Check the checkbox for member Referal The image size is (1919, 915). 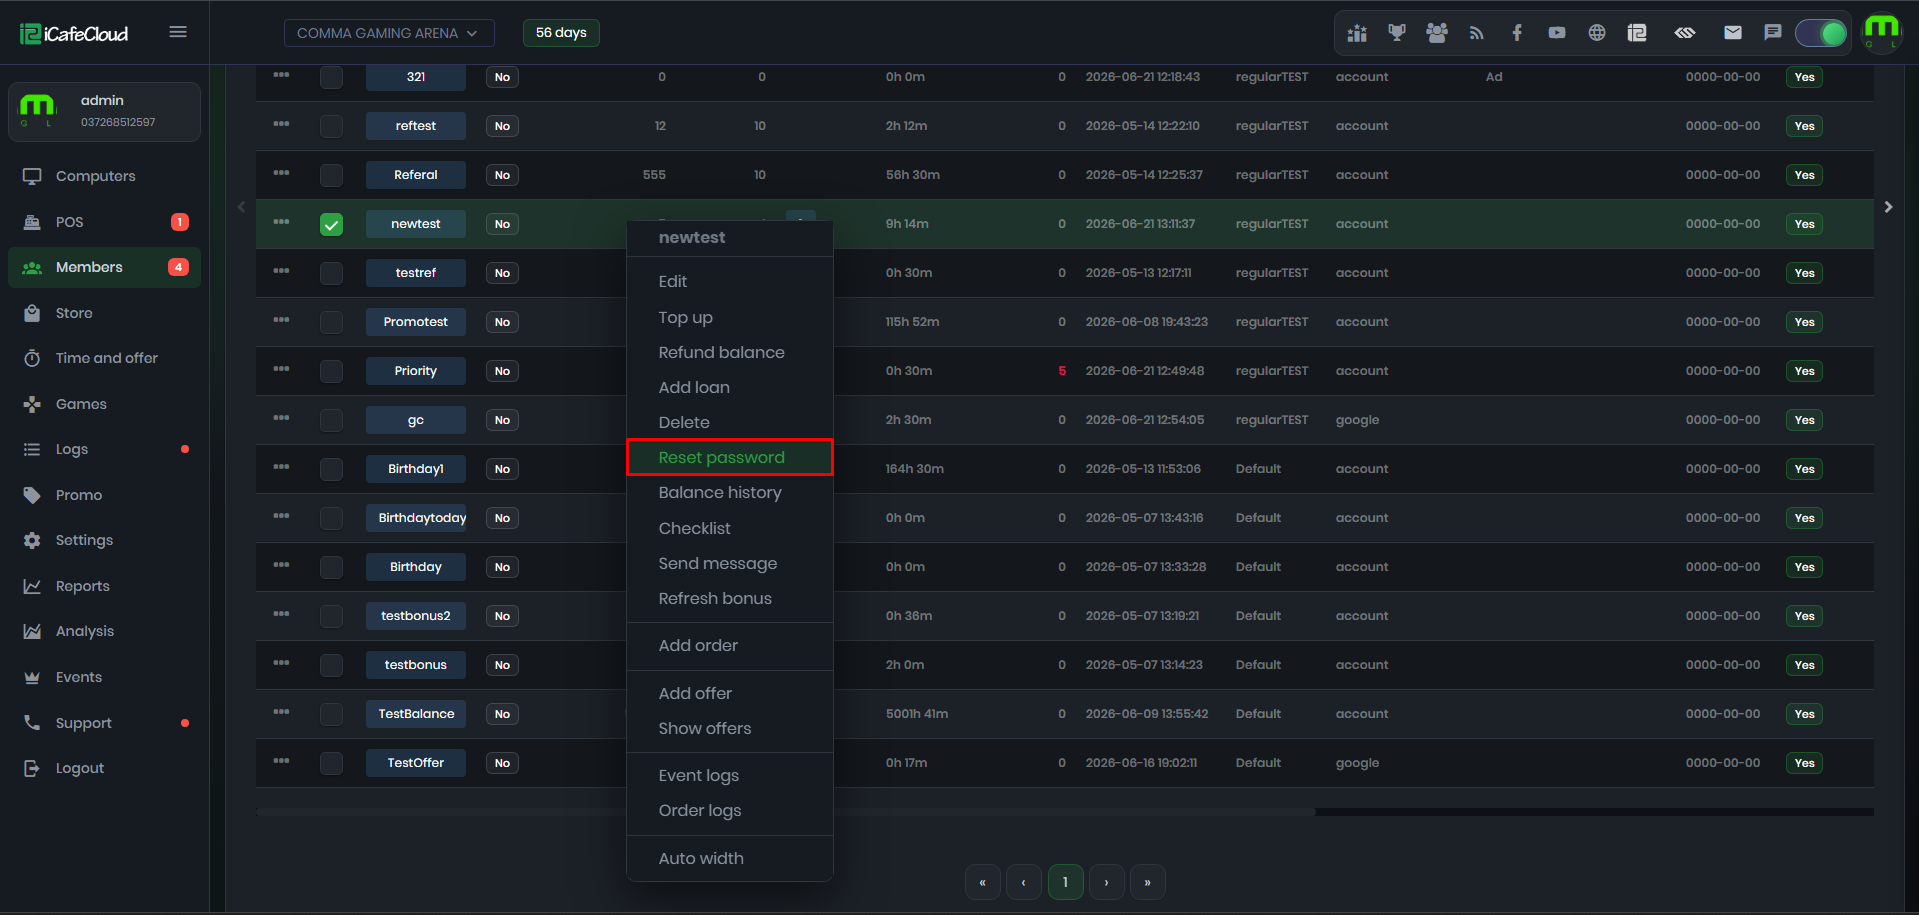tap(331, 176)
